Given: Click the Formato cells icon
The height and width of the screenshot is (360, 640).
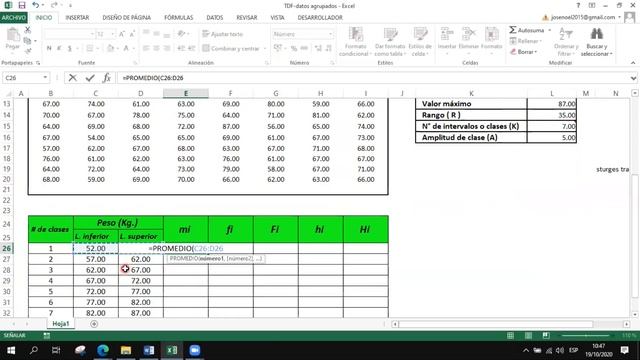Looking at the screenshot, I should click(491, 34).
